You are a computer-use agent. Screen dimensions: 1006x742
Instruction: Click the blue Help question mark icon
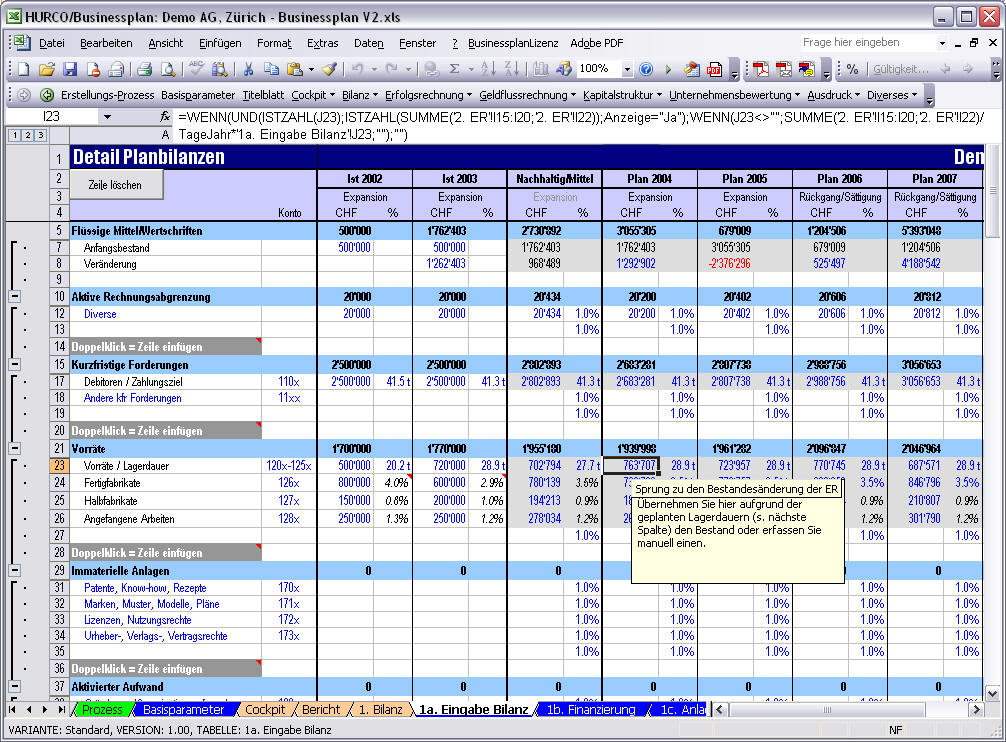pos(645,69)
